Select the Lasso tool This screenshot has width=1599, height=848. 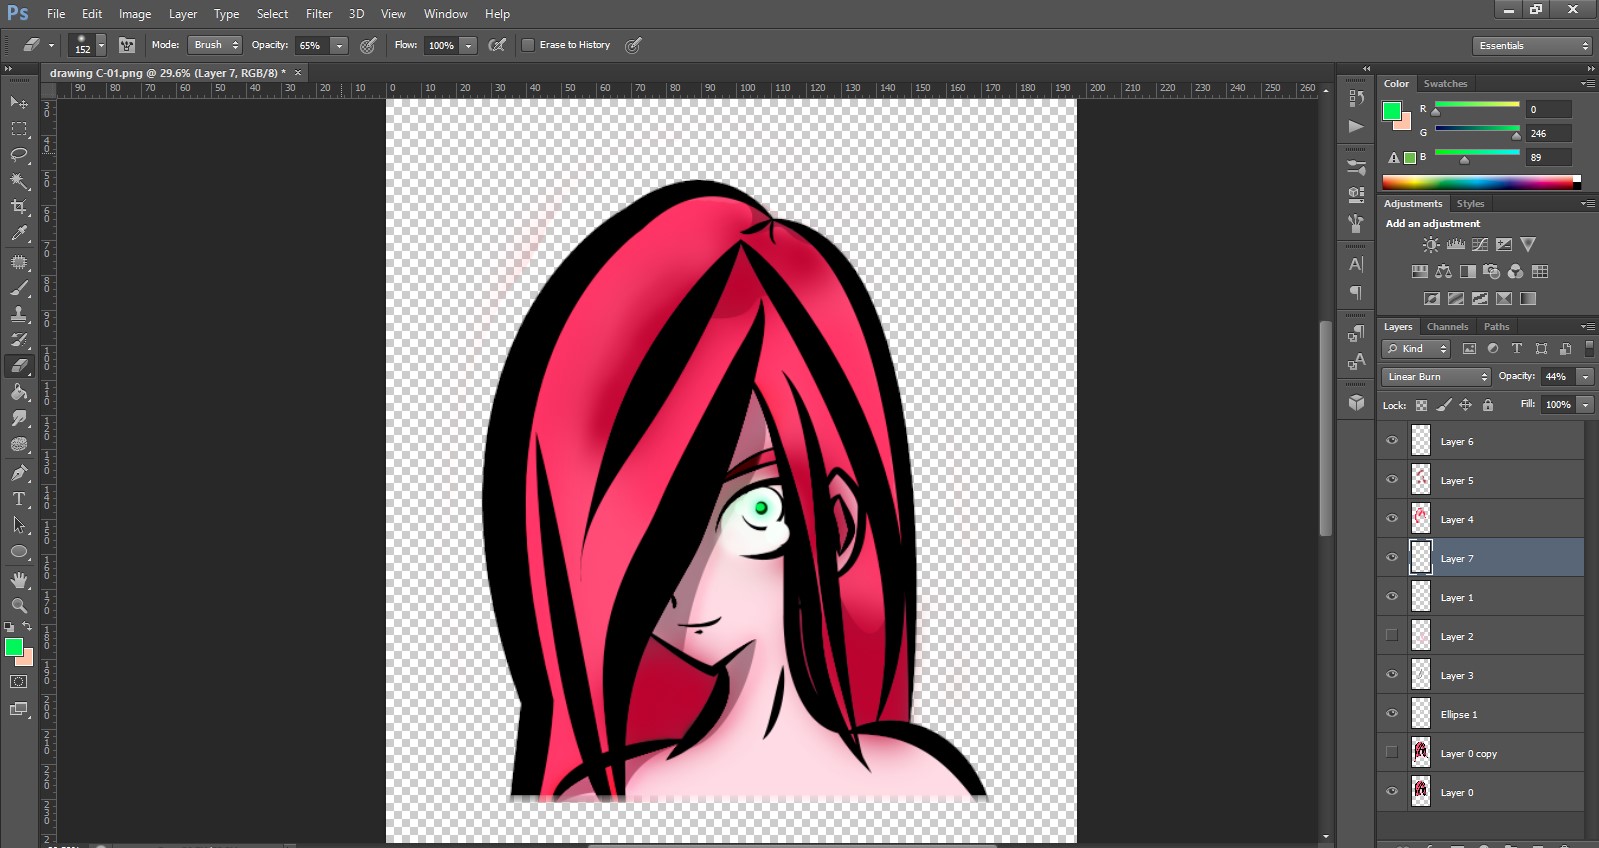coord(19,155)
